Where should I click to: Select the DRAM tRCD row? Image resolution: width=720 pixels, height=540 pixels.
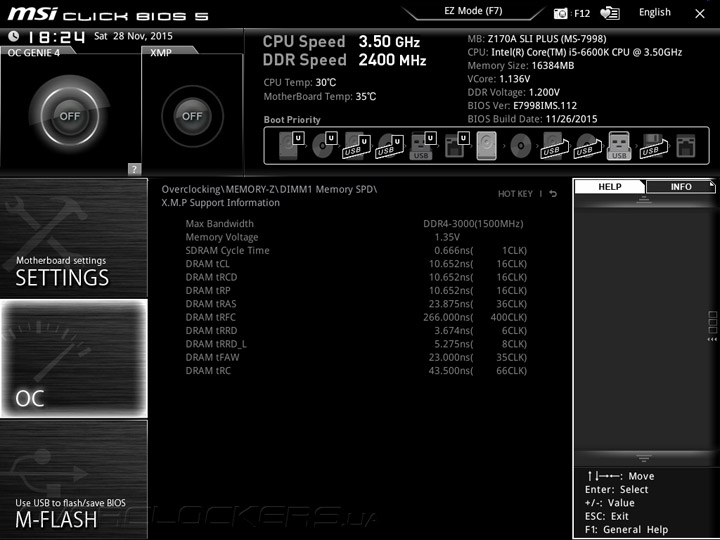[x=356, y=277]
